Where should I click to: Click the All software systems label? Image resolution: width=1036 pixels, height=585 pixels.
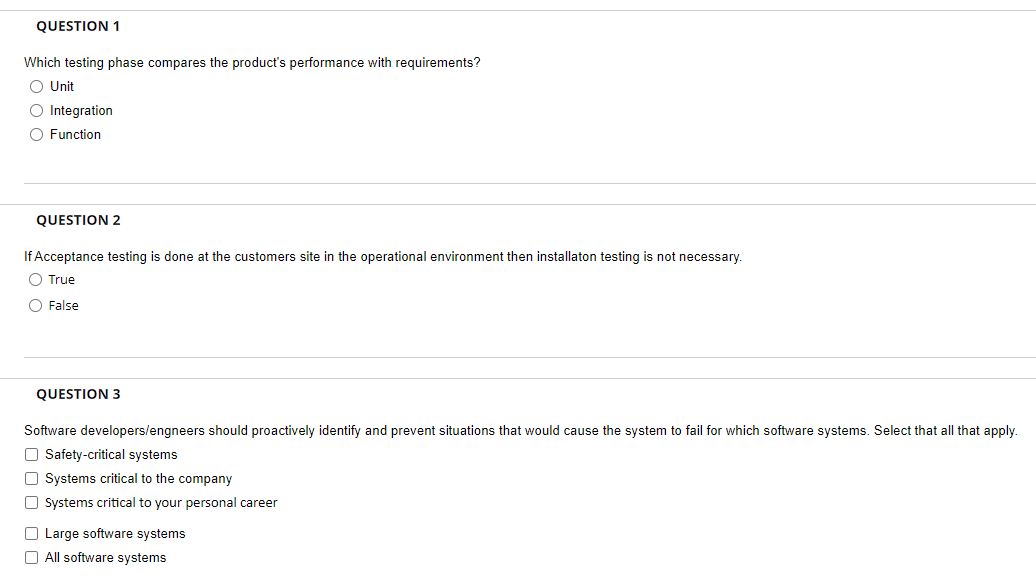pos(104,557)
